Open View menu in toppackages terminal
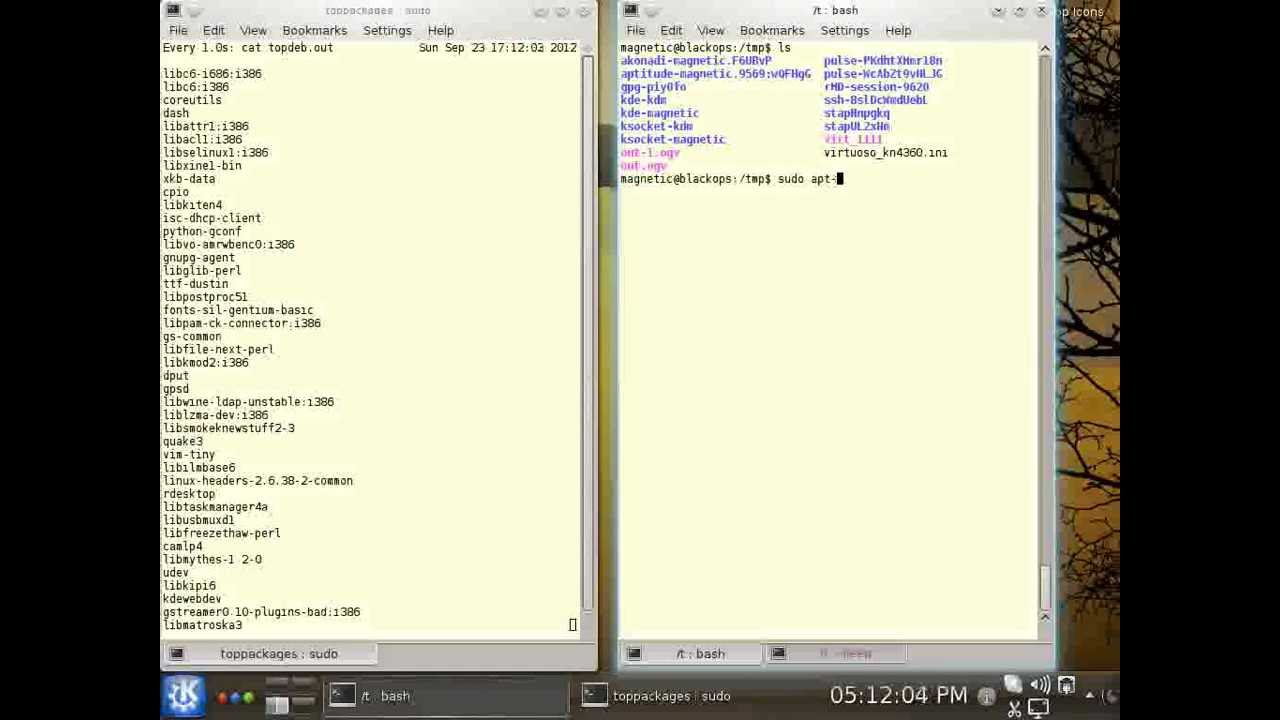 pyautogui.click(x=253, y=30)
